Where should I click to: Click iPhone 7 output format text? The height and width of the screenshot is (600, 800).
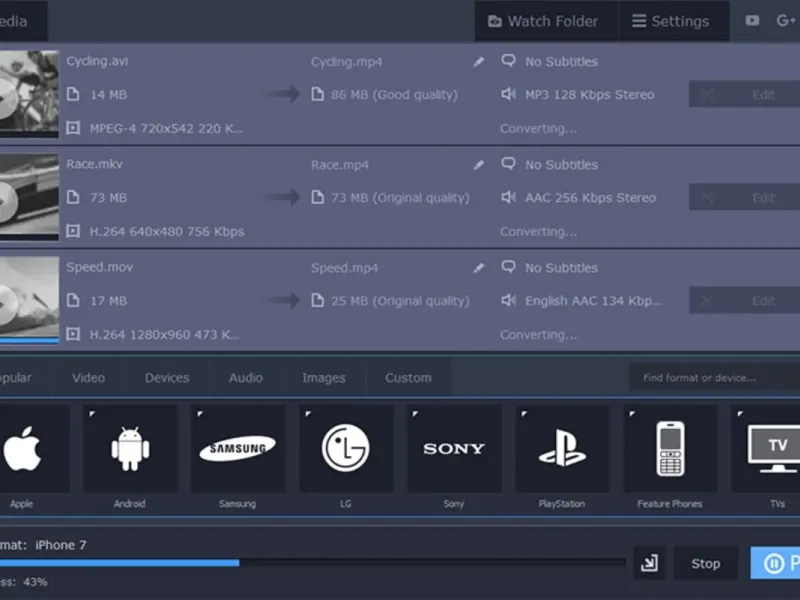[x=61, y=545]
